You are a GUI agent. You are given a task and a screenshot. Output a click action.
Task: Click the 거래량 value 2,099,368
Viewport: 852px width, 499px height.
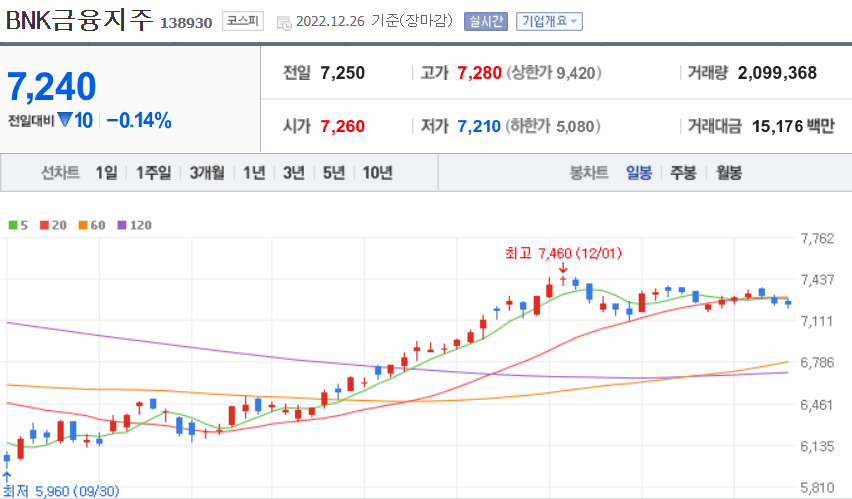coord(777,73)
